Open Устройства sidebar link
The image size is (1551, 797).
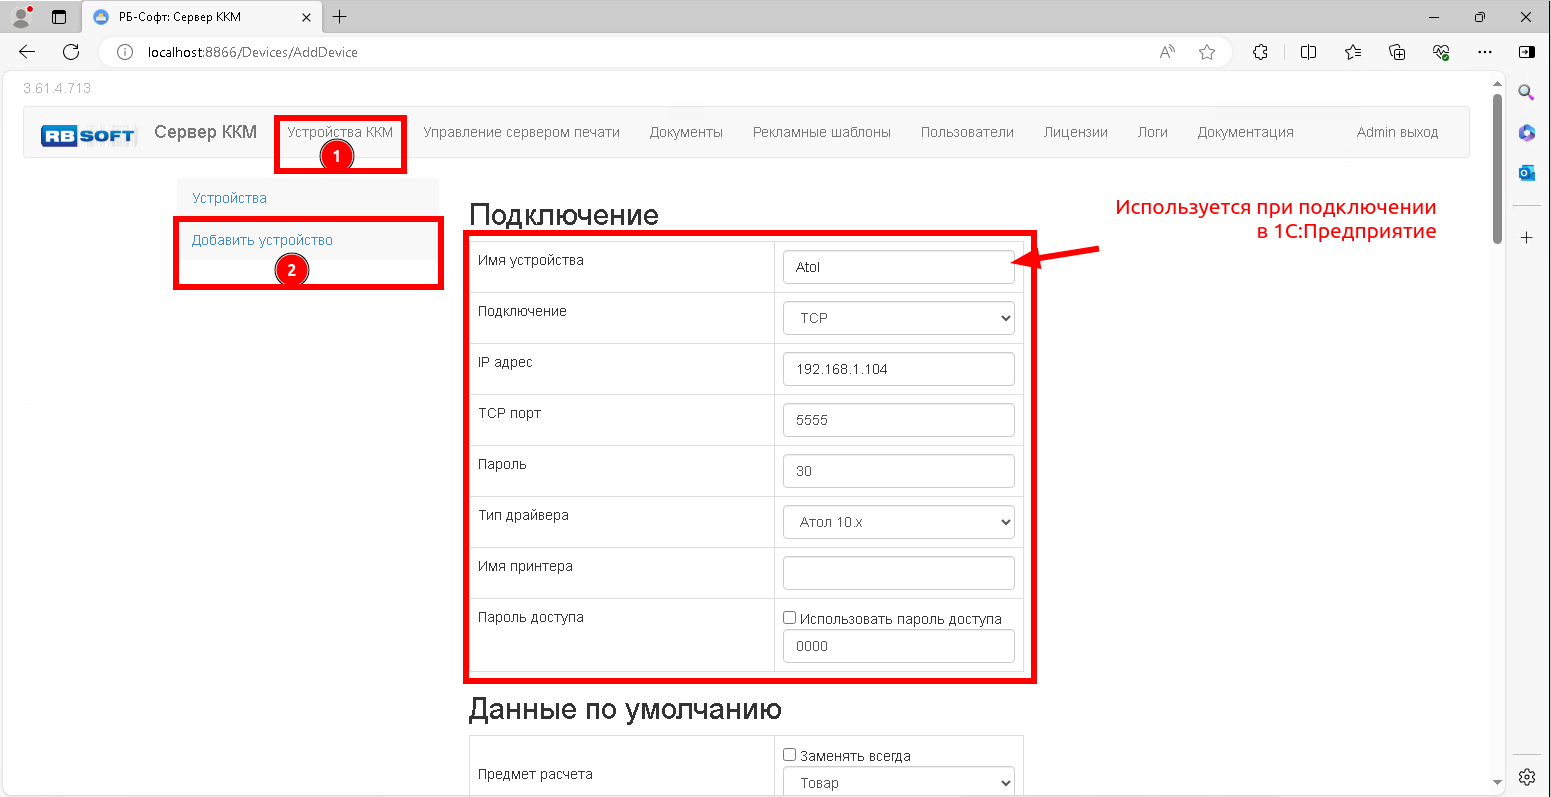tap(230, 198)
